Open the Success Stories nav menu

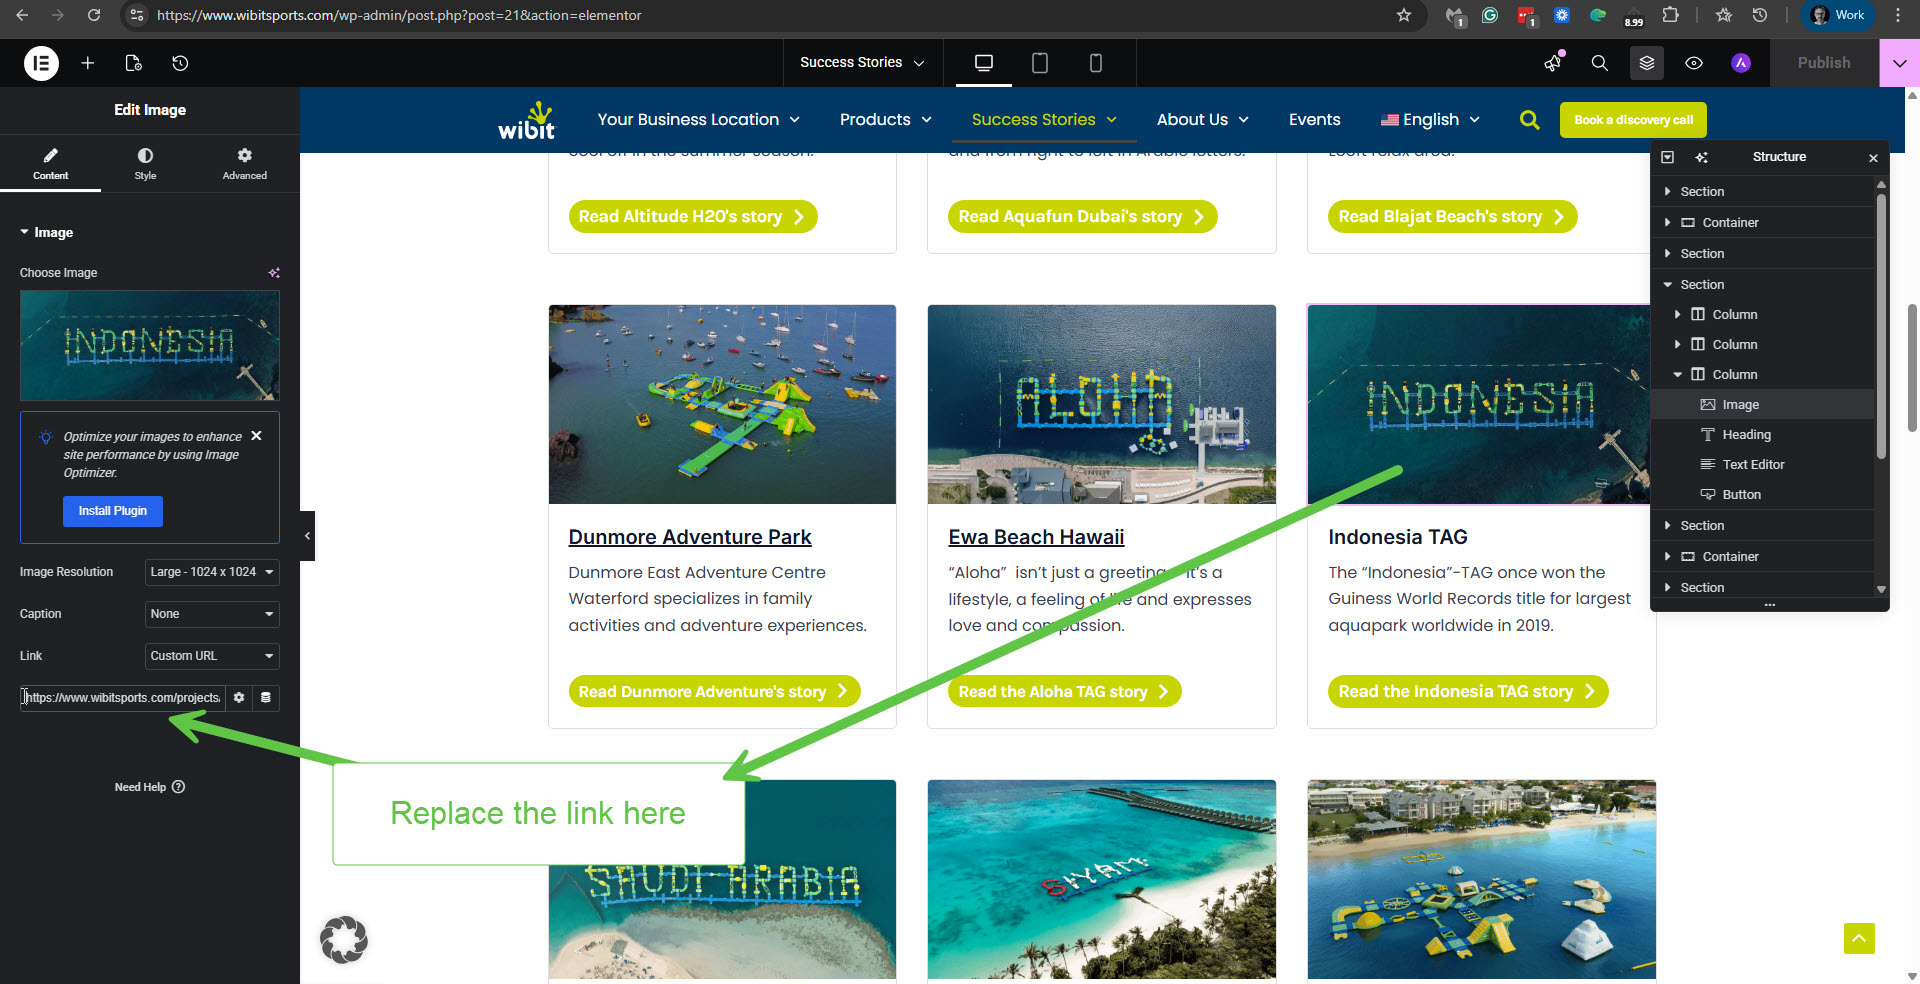(x=1043, y=120)
